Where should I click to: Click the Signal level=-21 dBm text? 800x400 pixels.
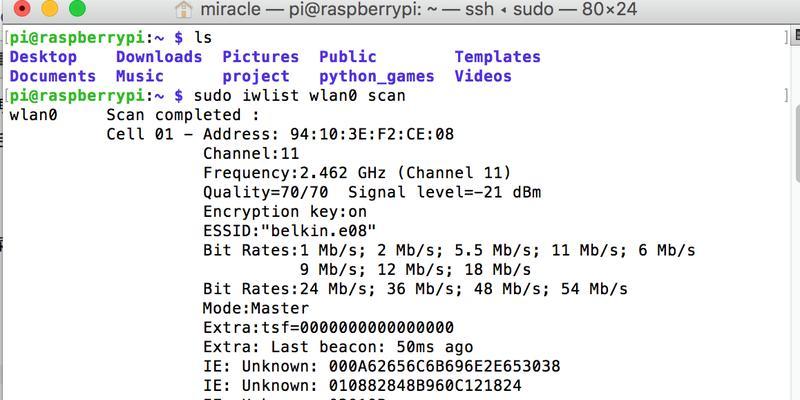click(448, 192)
